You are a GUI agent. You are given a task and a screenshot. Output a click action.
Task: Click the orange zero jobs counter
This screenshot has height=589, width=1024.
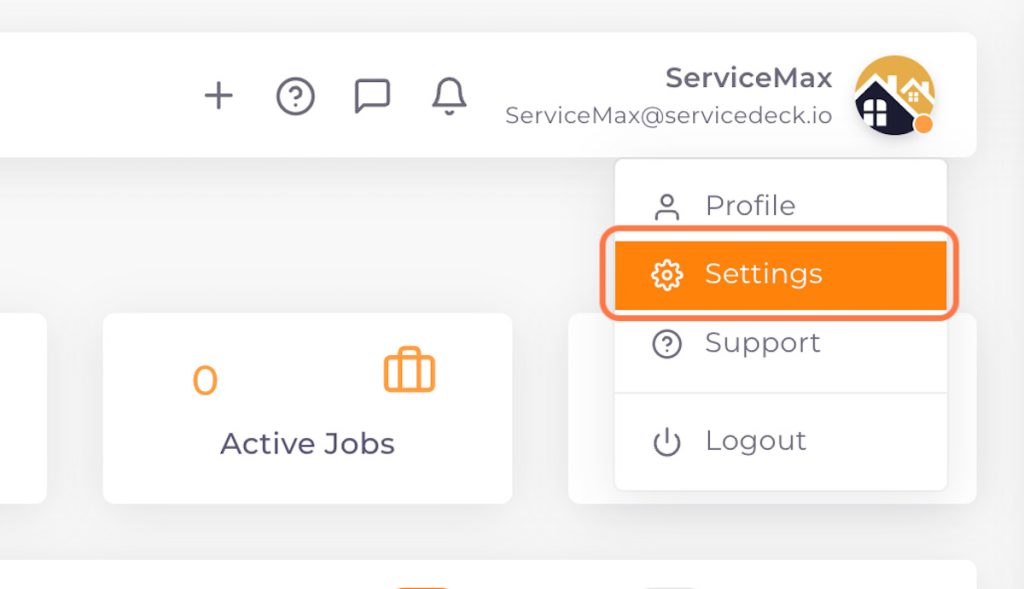point(203,382)
